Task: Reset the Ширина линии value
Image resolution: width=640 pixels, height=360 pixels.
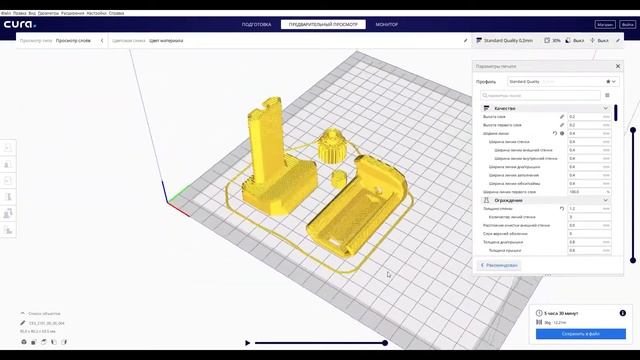Action: (x=555, y=133)
